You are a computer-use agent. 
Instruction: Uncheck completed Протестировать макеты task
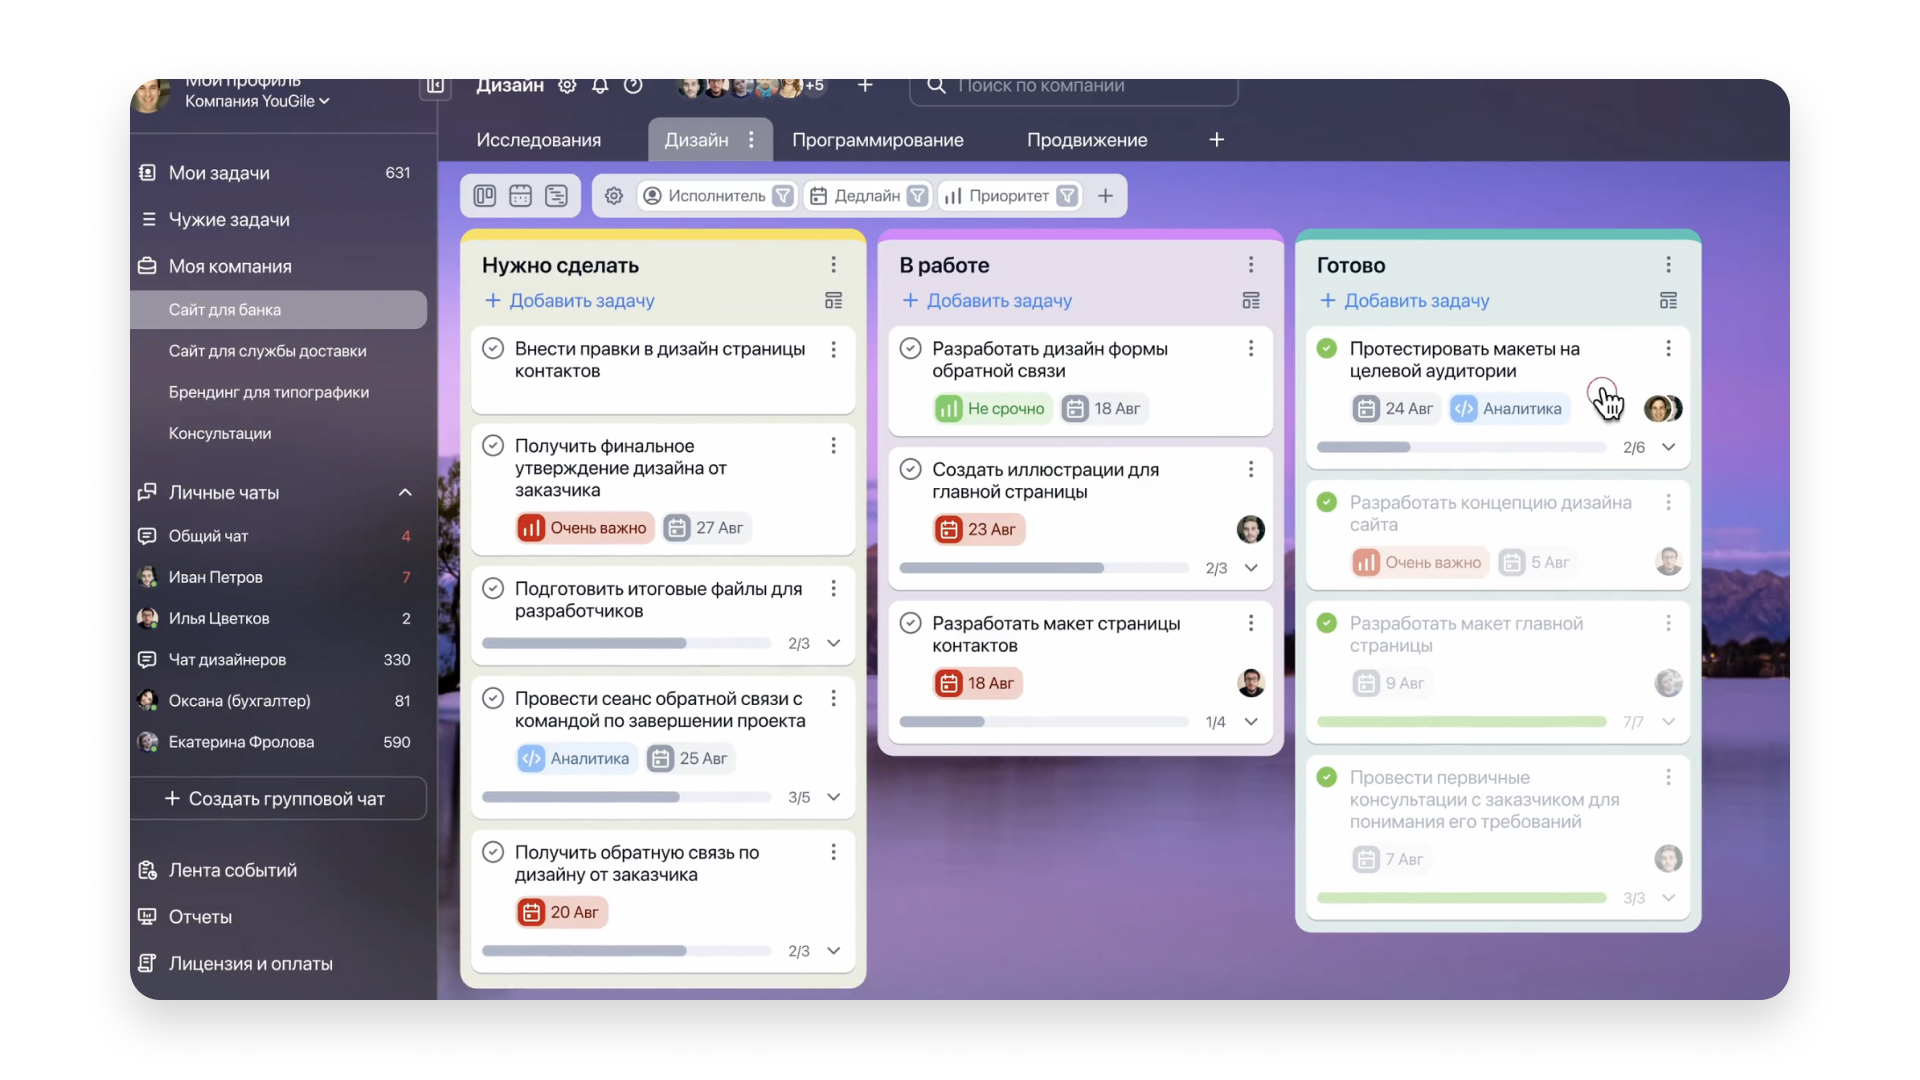(x=1327, y=349)
